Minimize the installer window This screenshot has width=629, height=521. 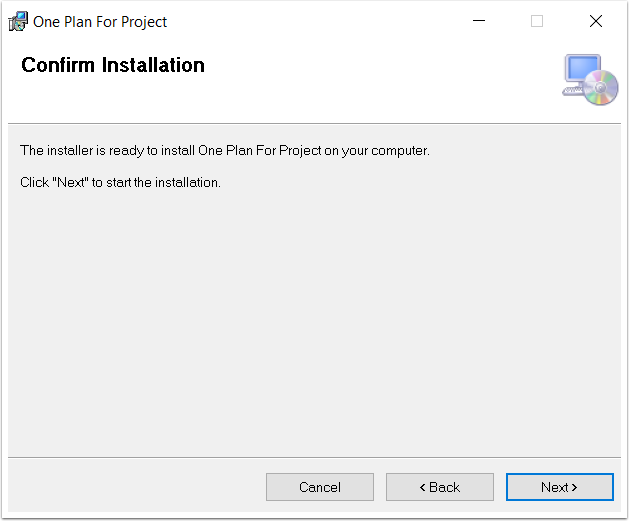coord(479,21)
